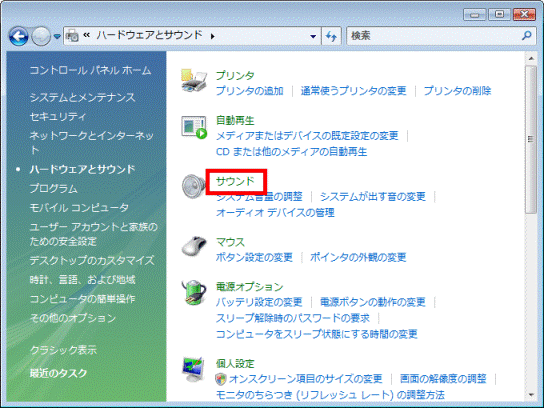The image size is (544, 408).
Task: Select モバイル コンピュータ in sidebar
Action: tap(79, 208)
